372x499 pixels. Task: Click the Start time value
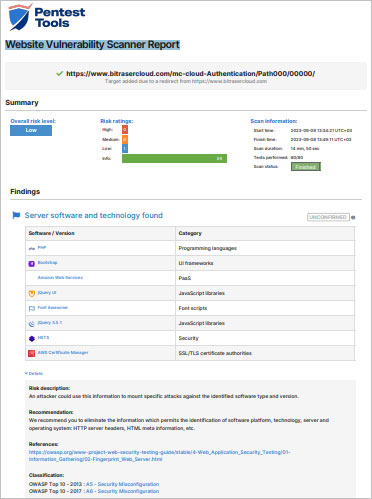[321, 130]
